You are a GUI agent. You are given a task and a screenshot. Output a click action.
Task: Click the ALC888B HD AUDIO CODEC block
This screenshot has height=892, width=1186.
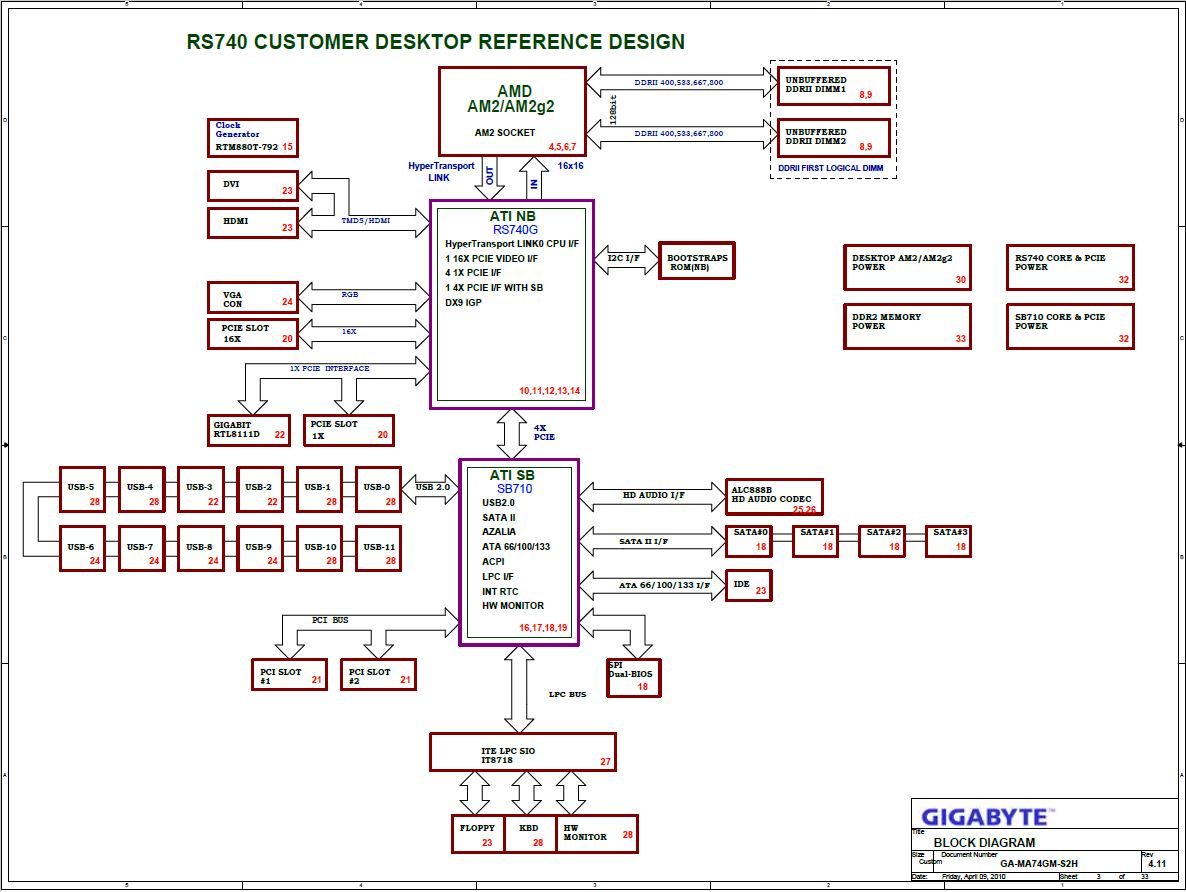click(774, 496)
